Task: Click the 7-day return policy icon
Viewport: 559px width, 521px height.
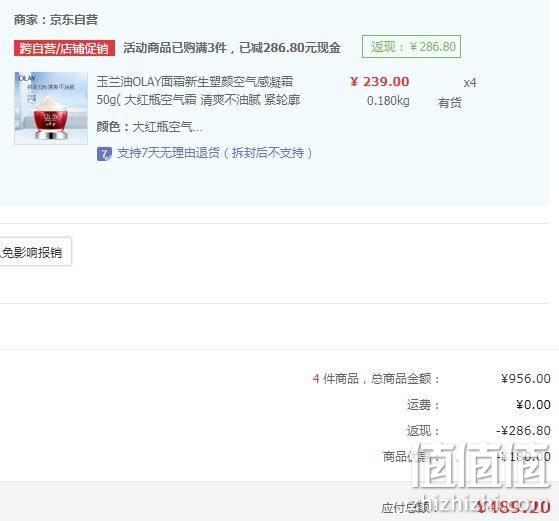Action: point(104,154)
